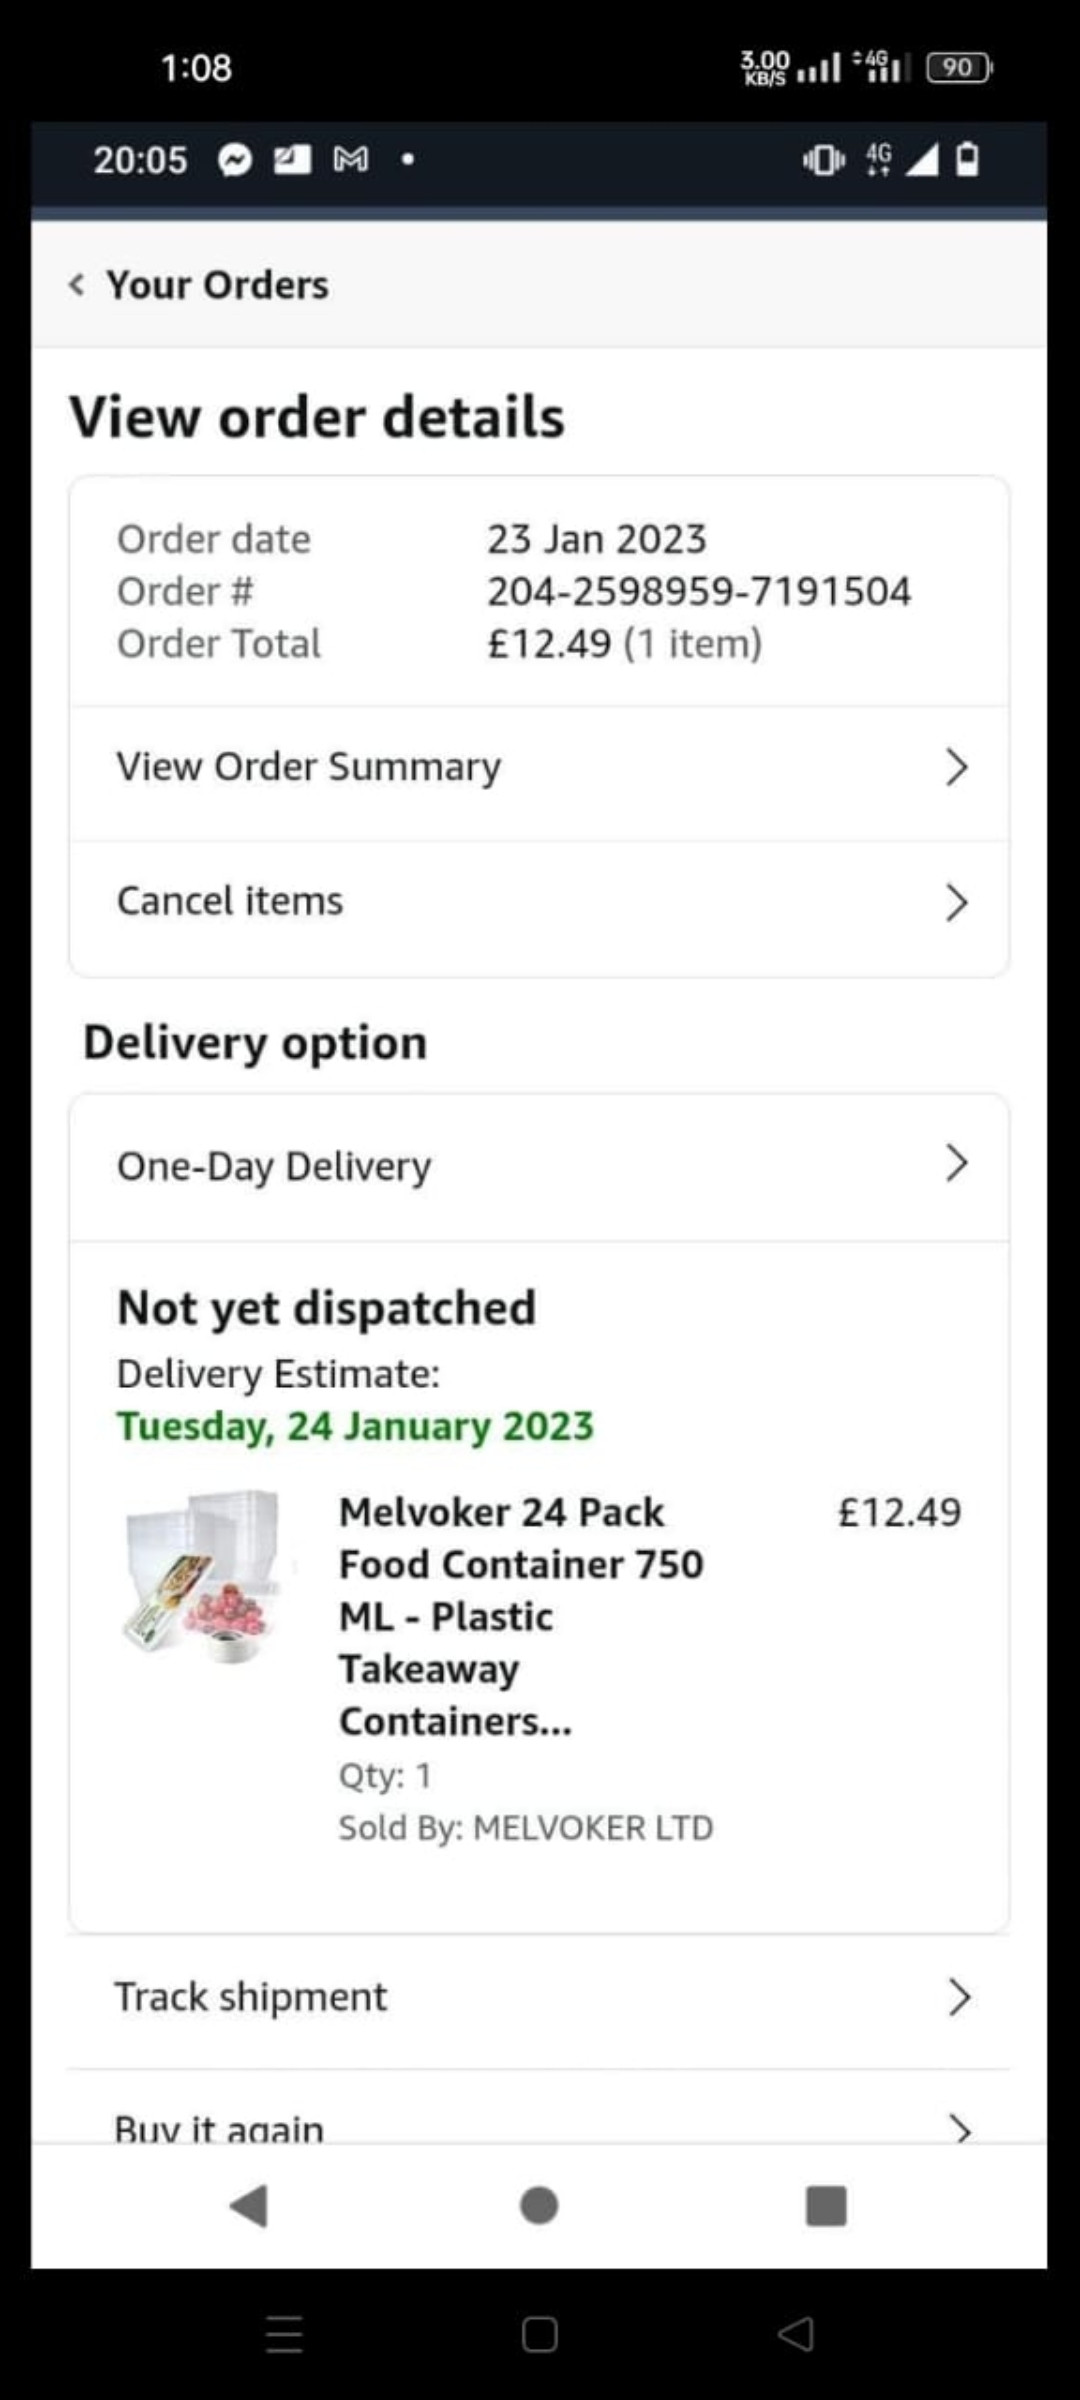Image resolution: width=1080 pixels, height=2400 pixels.
Task: Expand One-Day Delivery option chevron
Action: coord(956,1163)
